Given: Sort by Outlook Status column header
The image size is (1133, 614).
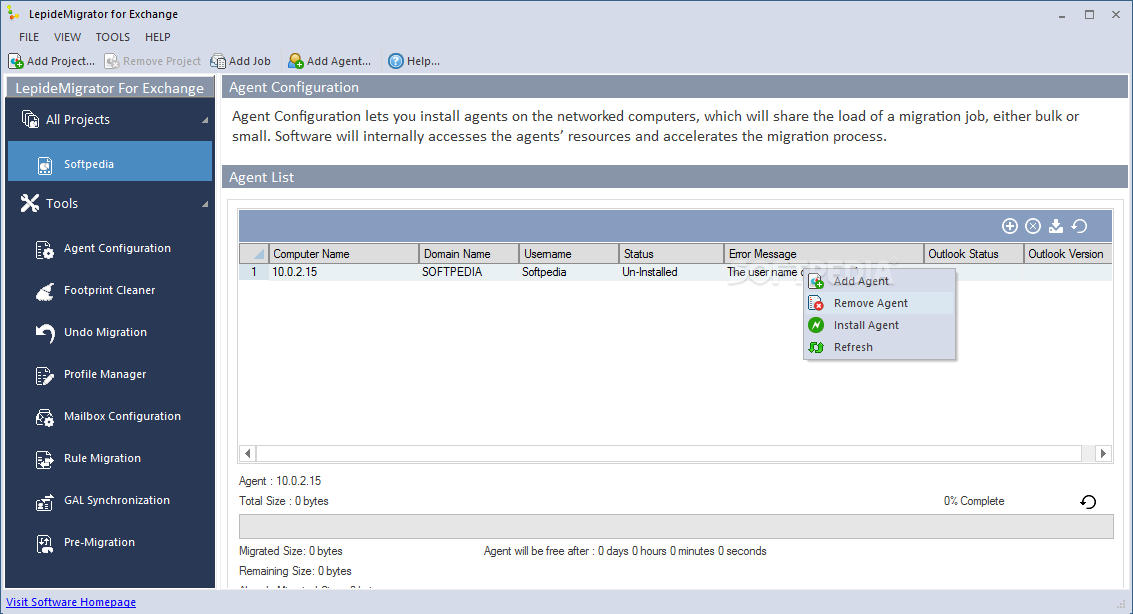Looking at the screenshot, I should (973, 254).
